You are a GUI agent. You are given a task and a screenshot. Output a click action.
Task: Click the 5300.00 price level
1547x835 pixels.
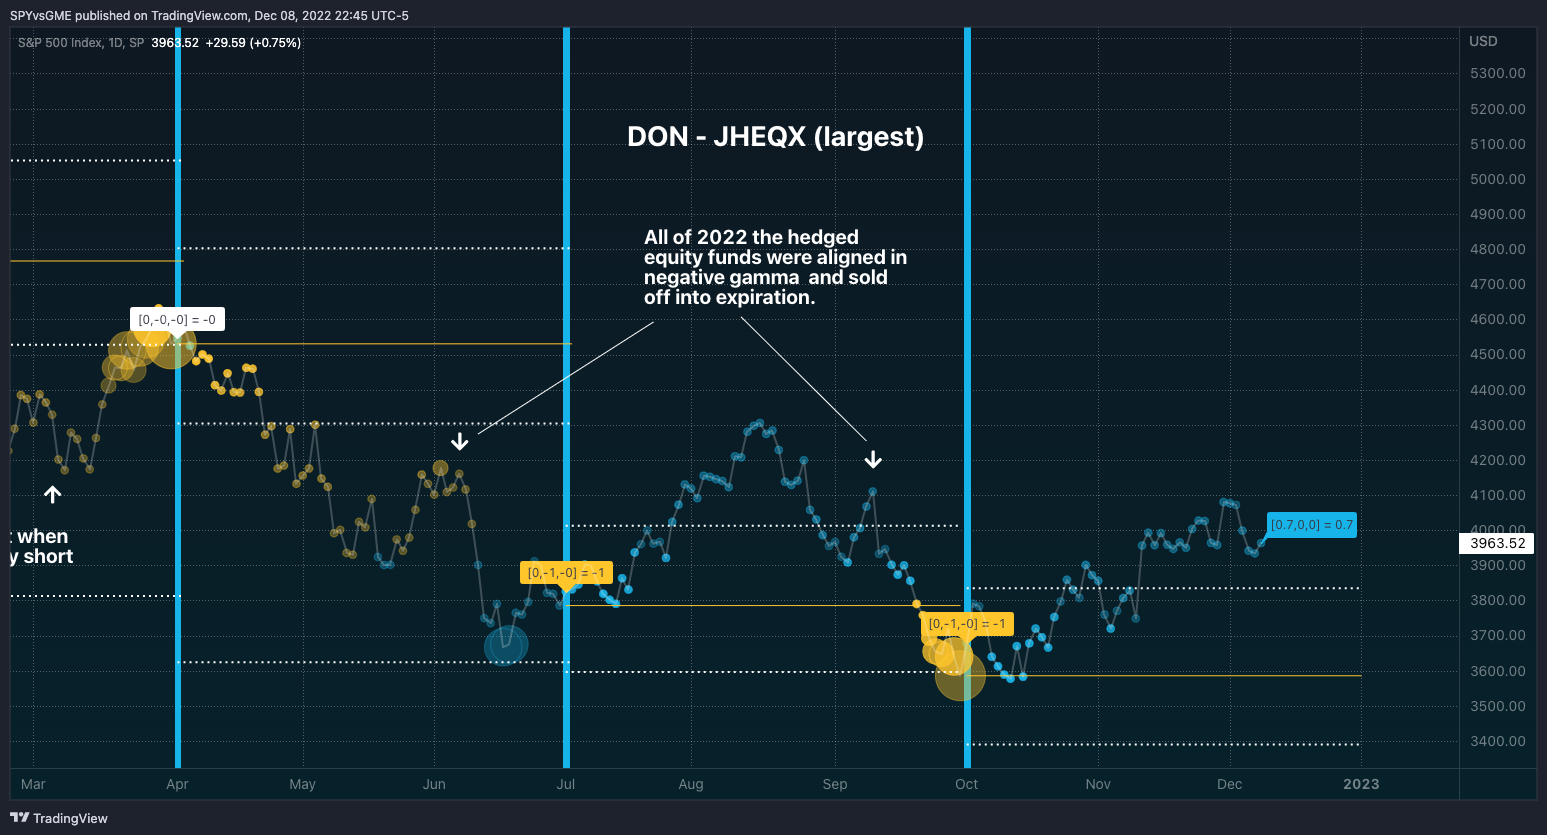[1498, 74]
